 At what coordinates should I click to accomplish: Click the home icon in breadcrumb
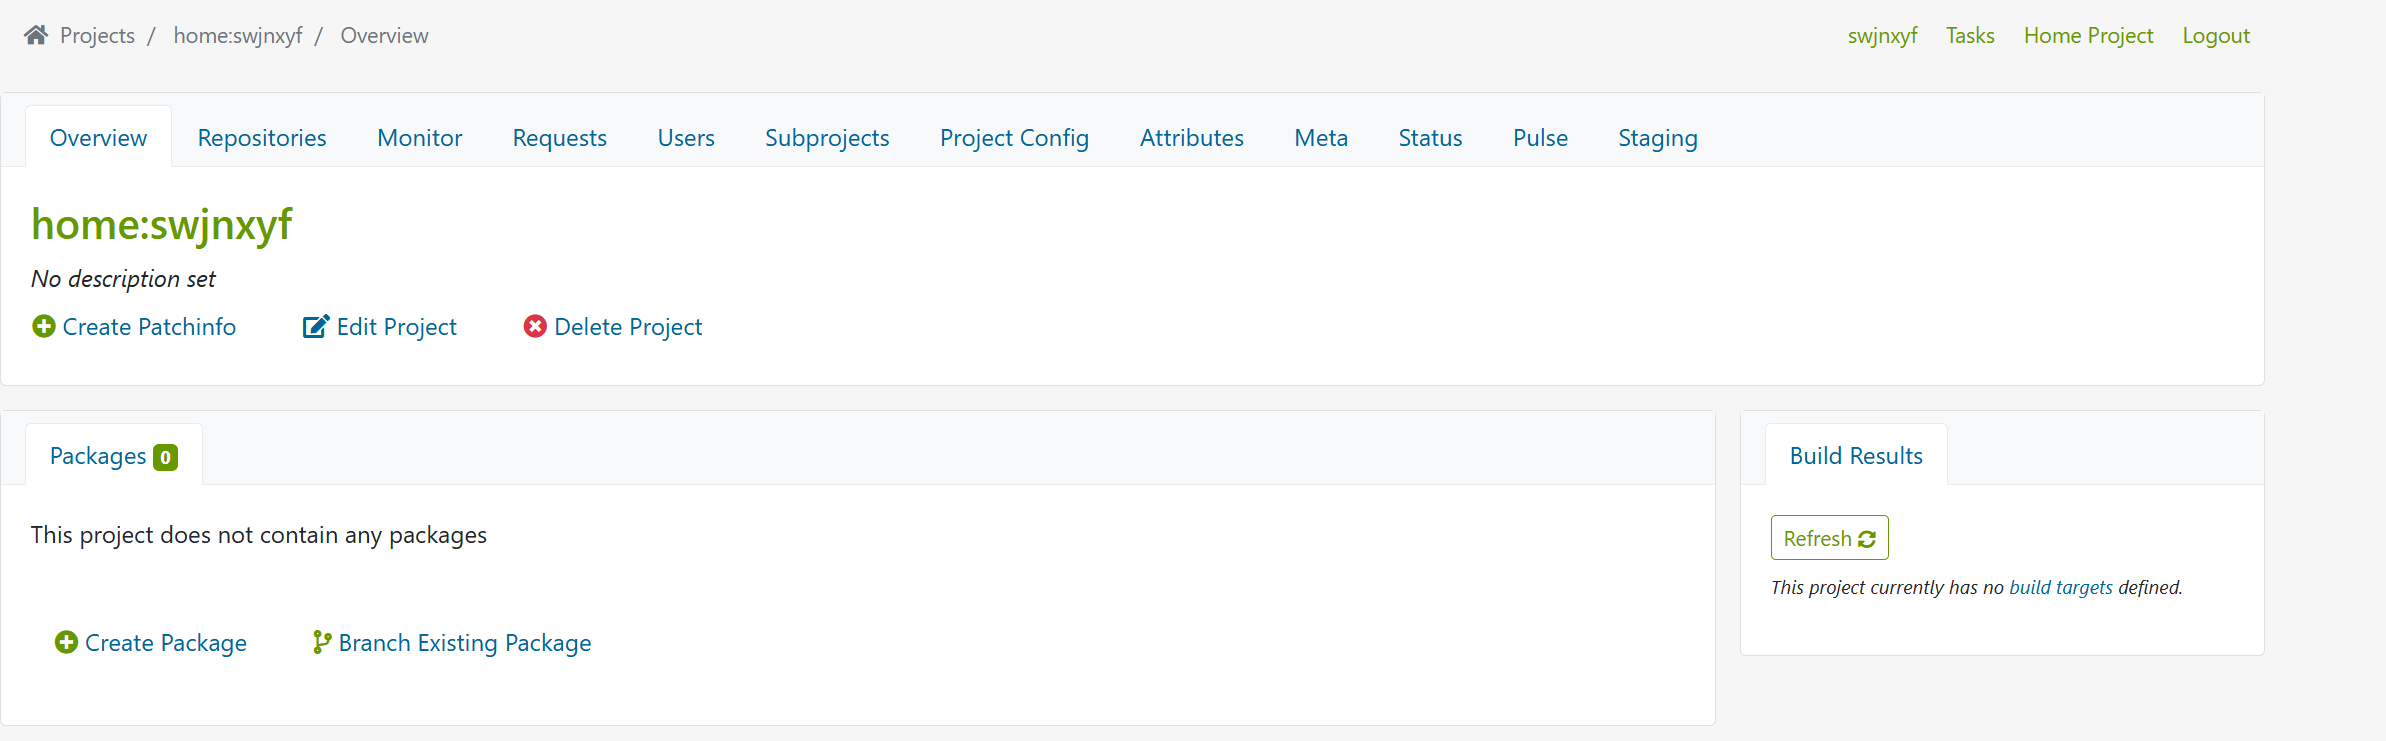[x=36, y=35]
